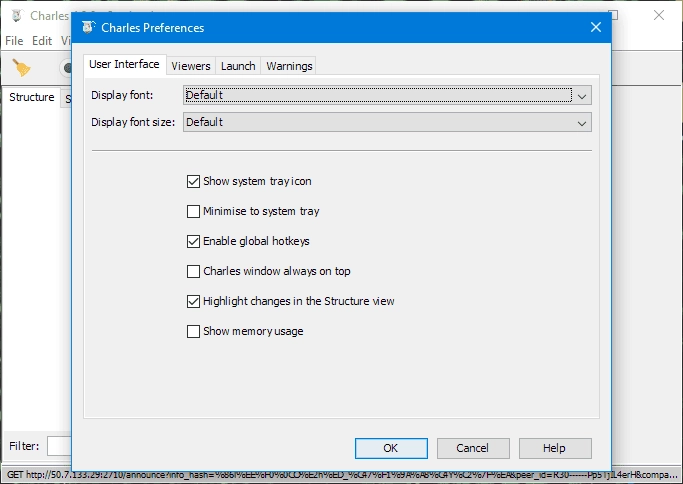Click the Charles app icon in main window title
683x484 pixels.
point(17,16)
